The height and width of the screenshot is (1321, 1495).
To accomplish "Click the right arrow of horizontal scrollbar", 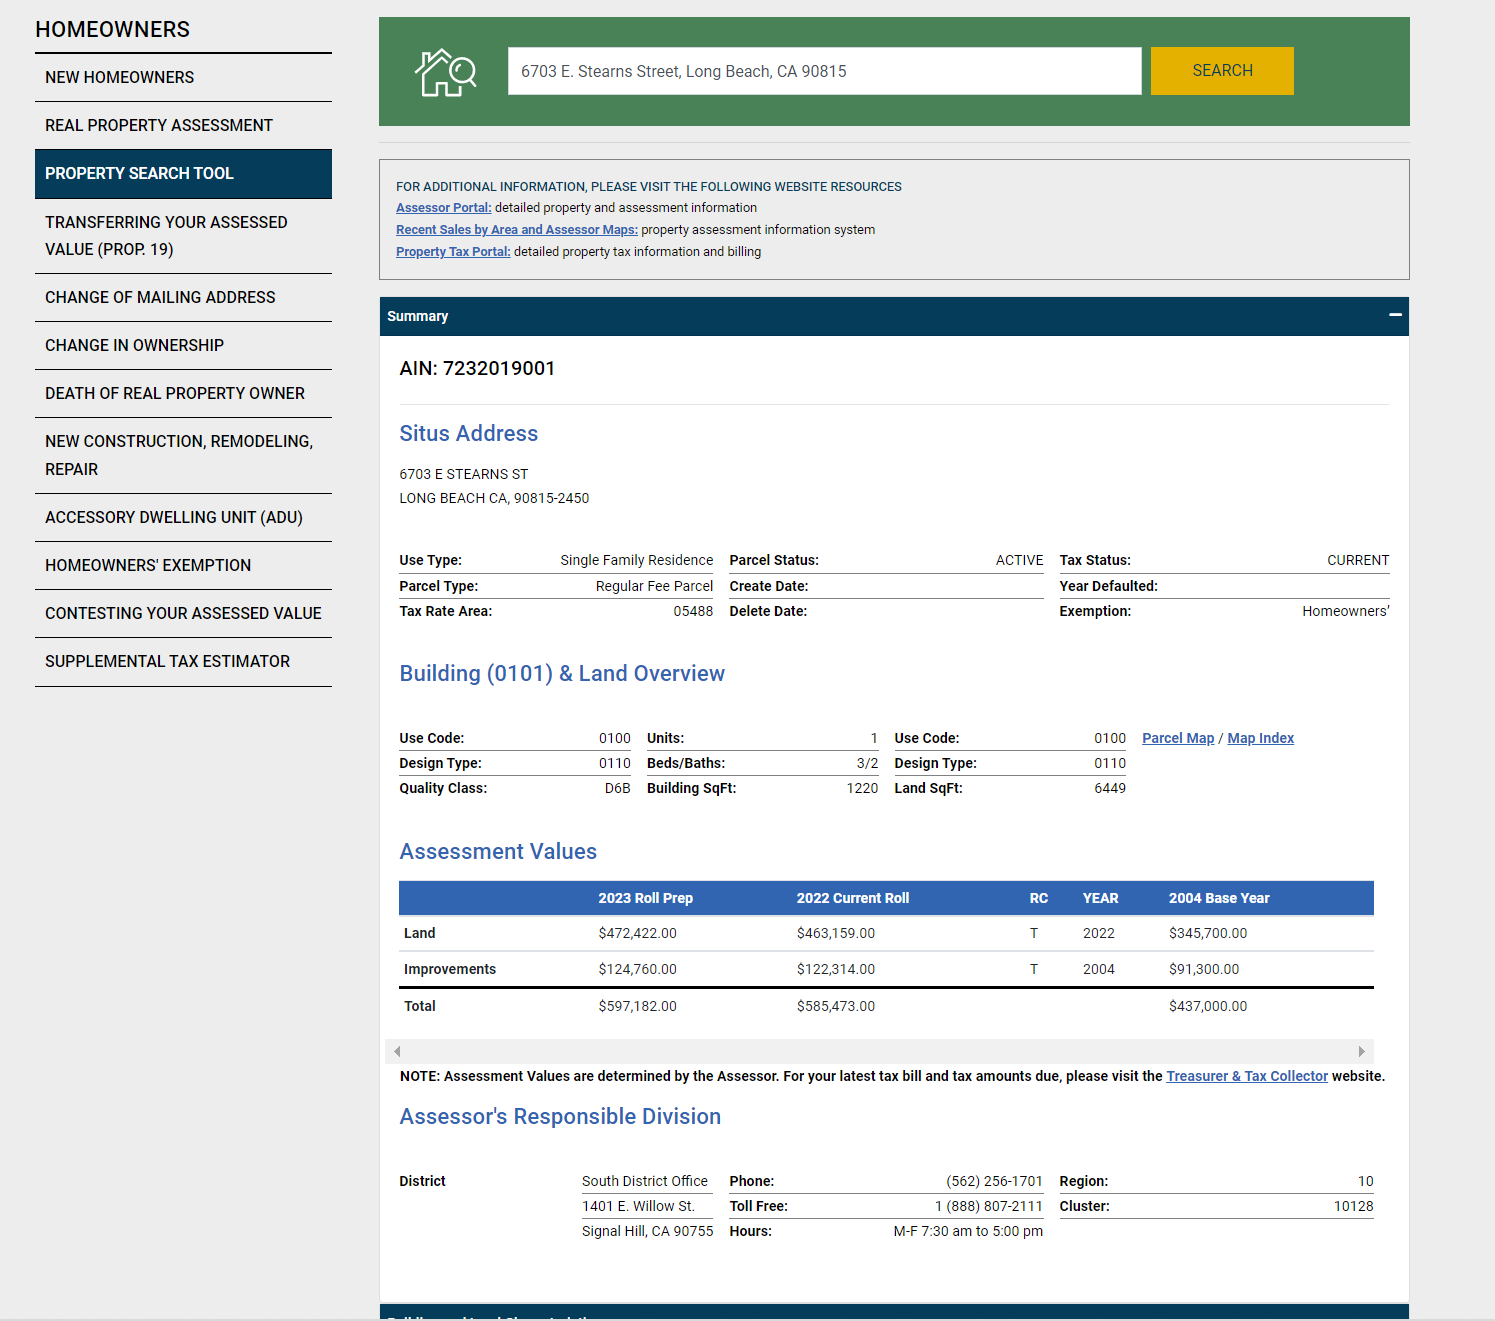I will [1361, 1051].
